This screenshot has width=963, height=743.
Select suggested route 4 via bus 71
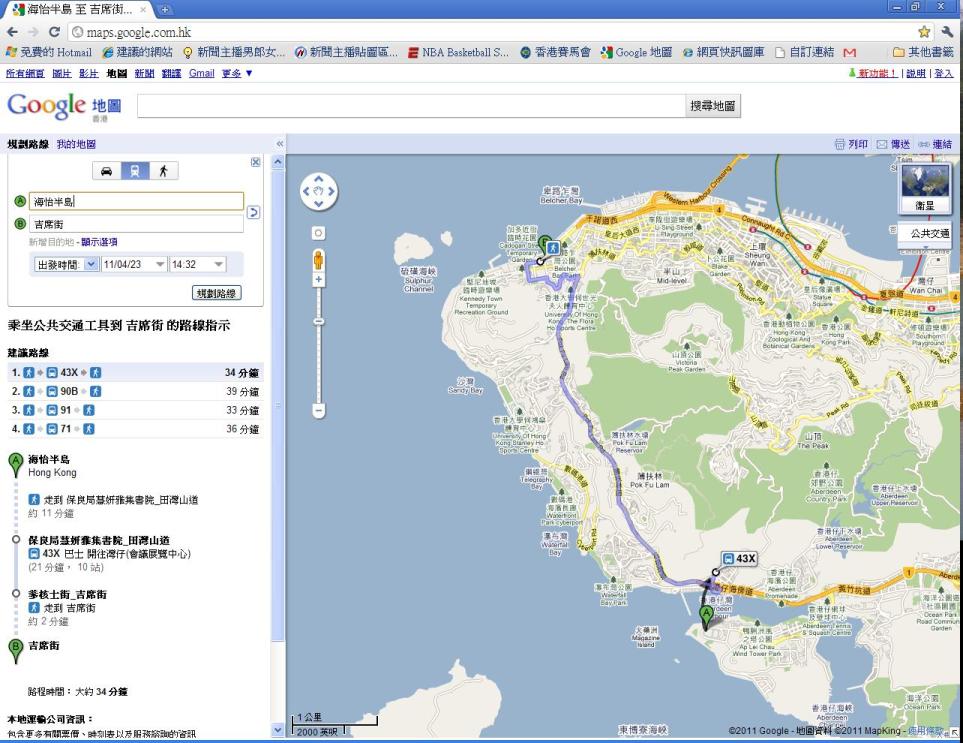click(x=135, y=429)
